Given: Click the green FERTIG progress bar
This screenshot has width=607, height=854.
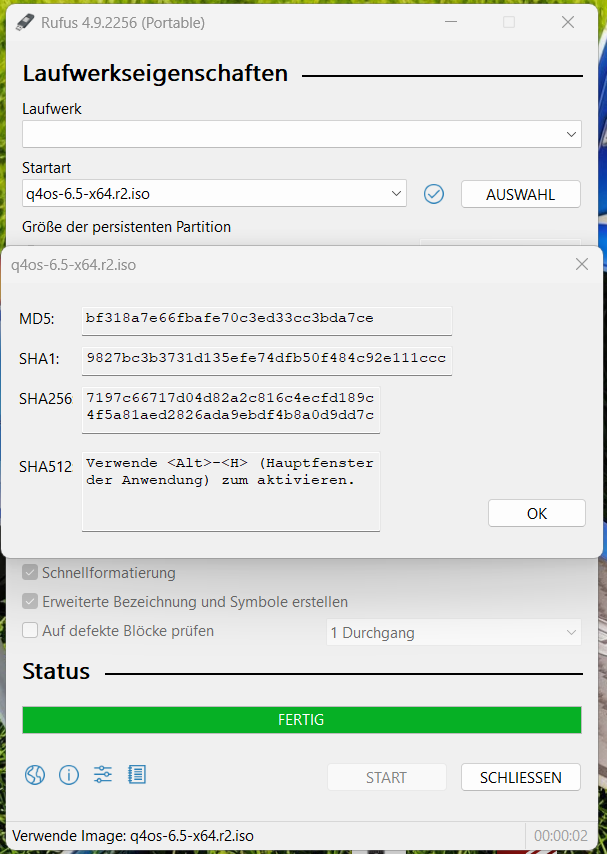Looking at the screenshot, I should 301,720.
